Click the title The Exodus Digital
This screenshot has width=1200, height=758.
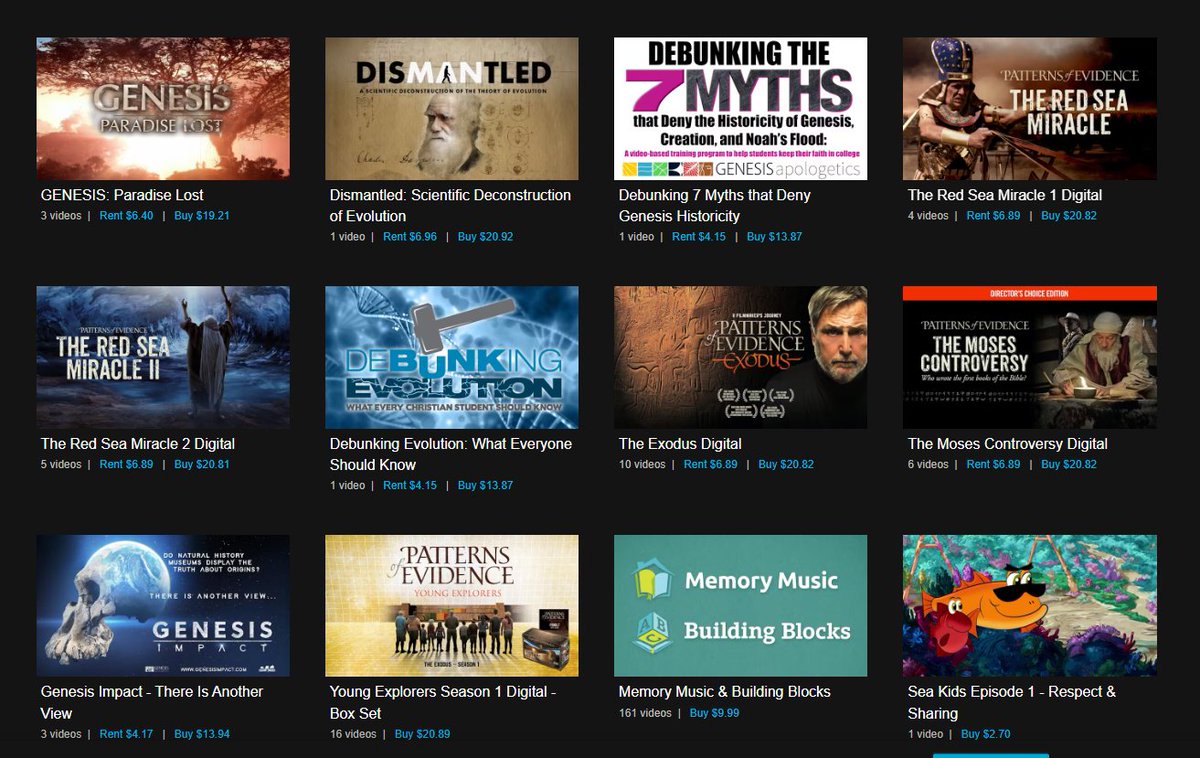(680, 444)
